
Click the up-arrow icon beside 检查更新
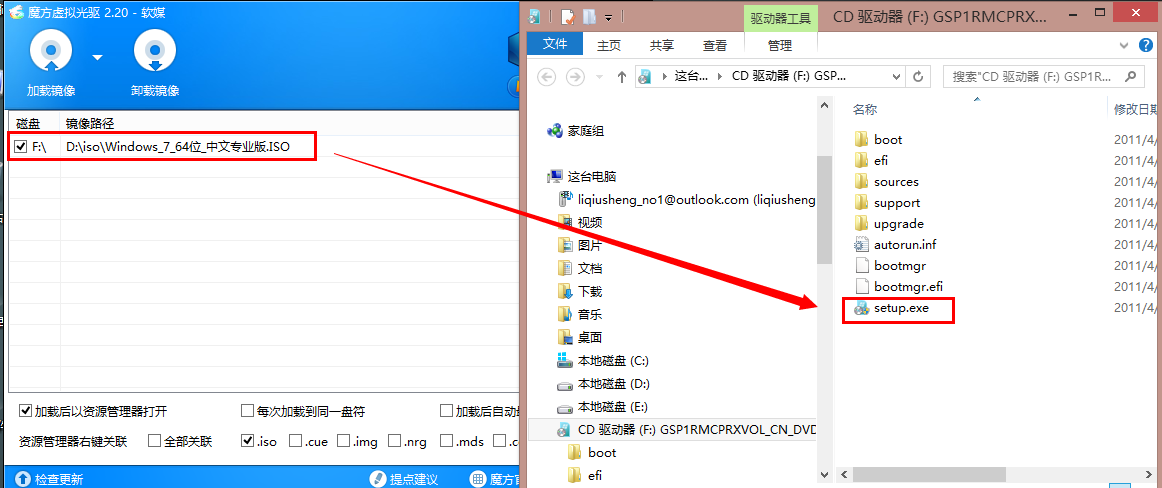click(x=23, y=479)
